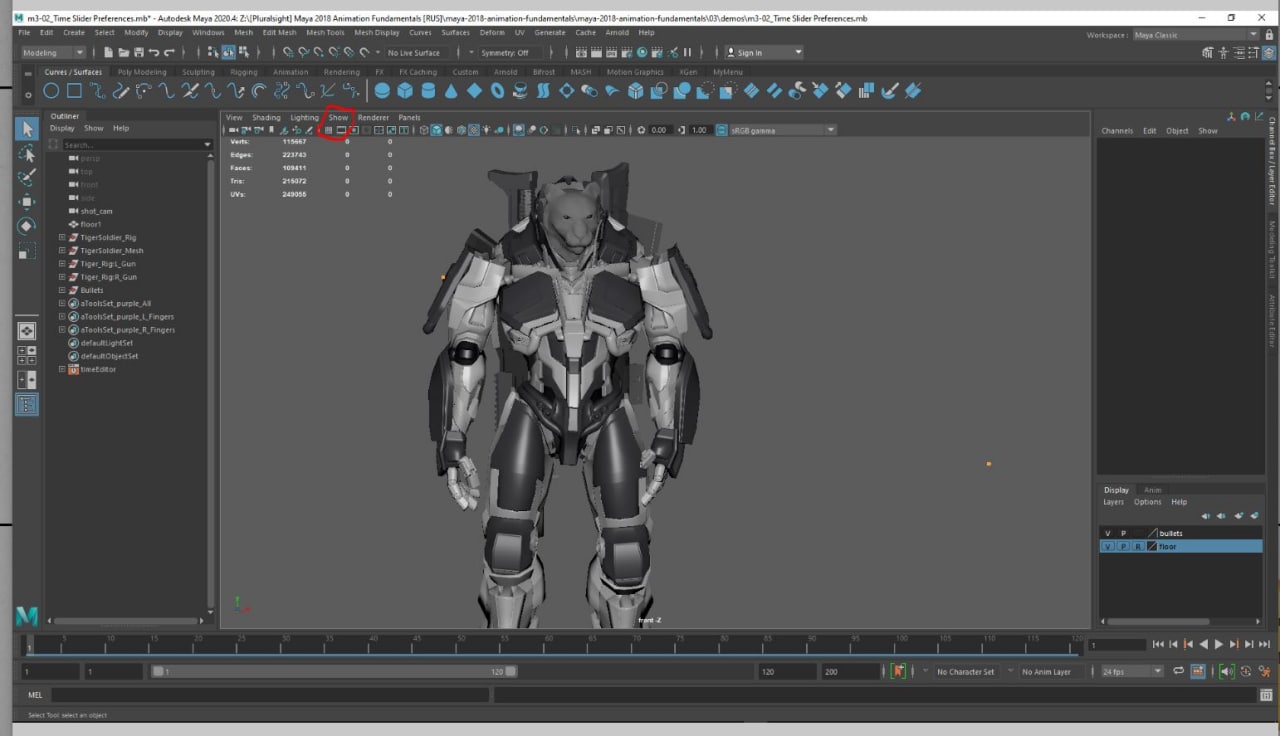1280x736 pixels.
Task: Toggle reference R on floor layer
Action: (1138, 546)
